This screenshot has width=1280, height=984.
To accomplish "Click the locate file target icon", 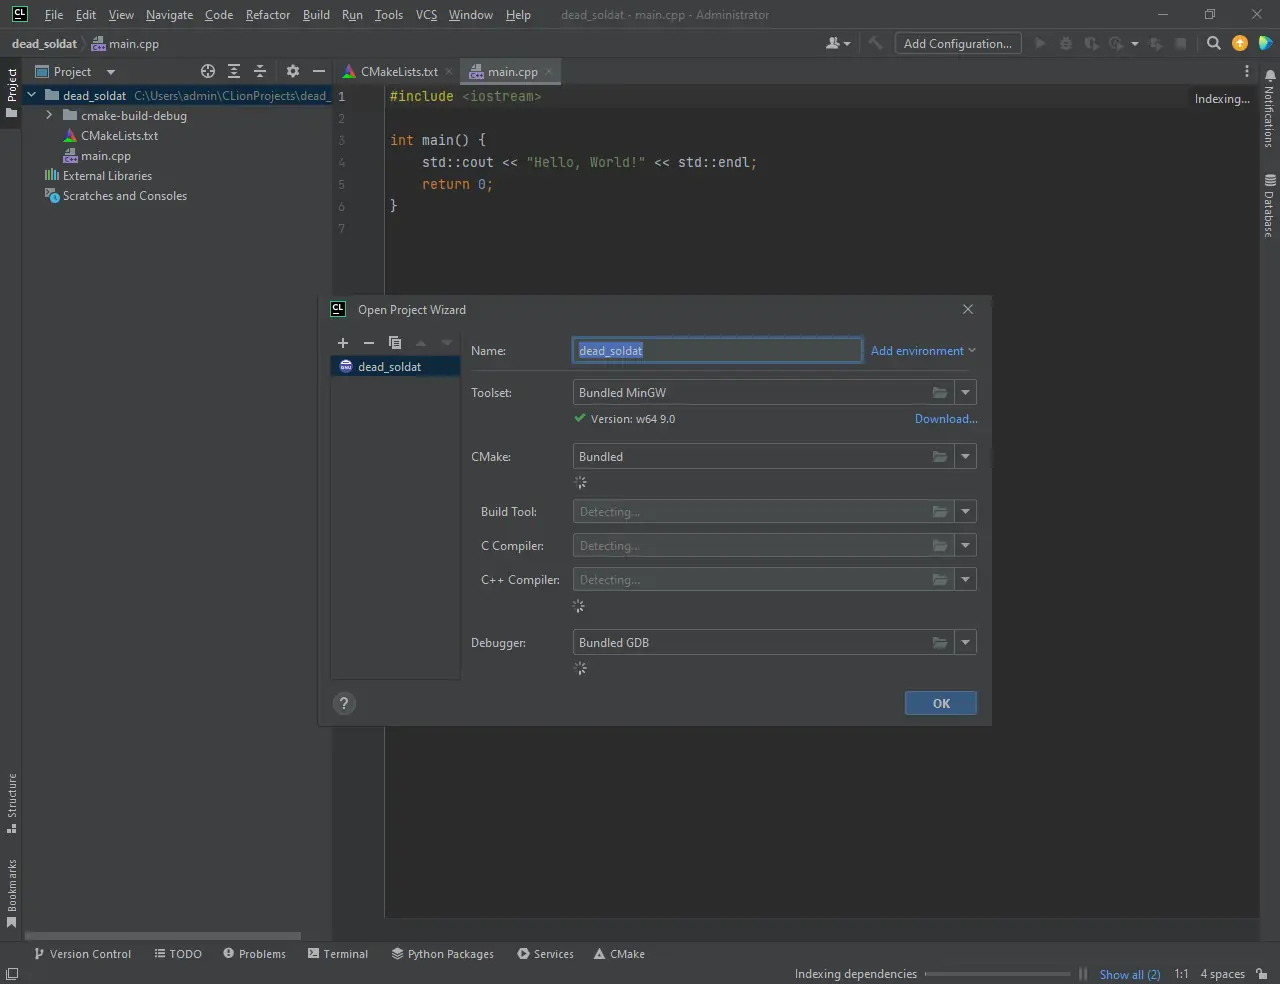I will [208, 72].
